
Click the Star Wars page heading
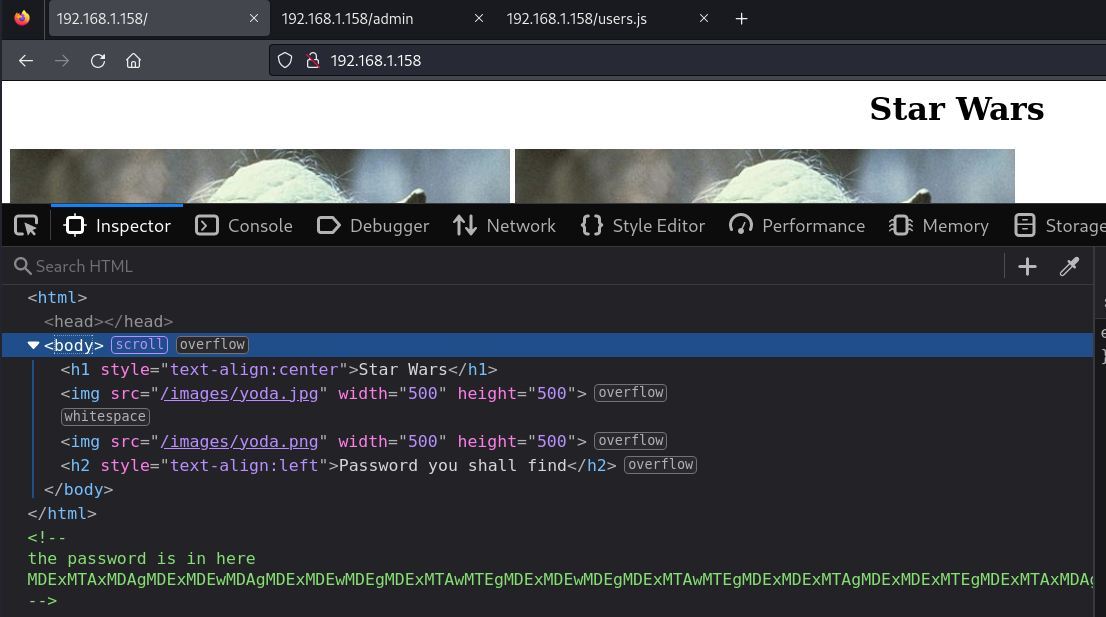pos(956,109)
